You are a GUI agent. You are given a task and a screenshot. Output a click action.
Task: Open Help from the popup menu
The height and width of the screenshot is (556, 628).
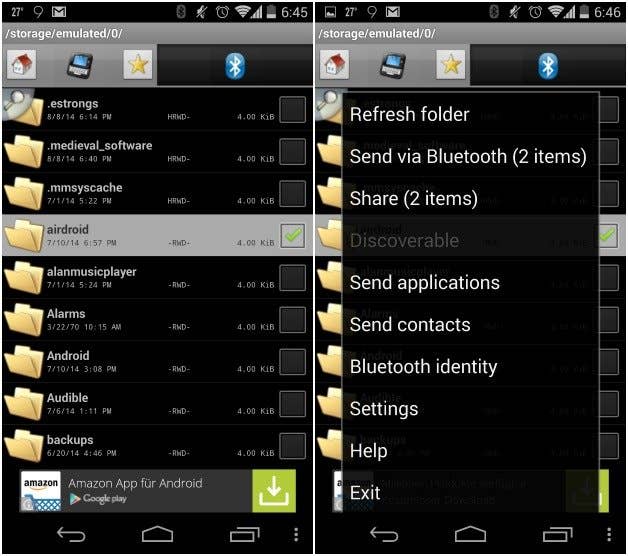pyautogui.click(x=471, y=451)
